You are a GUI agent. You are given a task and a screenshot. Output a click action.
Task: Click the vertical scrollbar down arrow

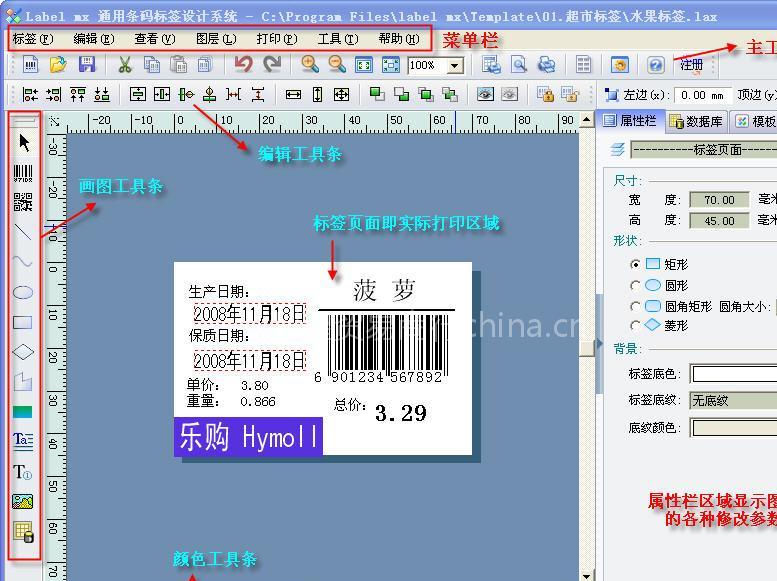[587, 576]
